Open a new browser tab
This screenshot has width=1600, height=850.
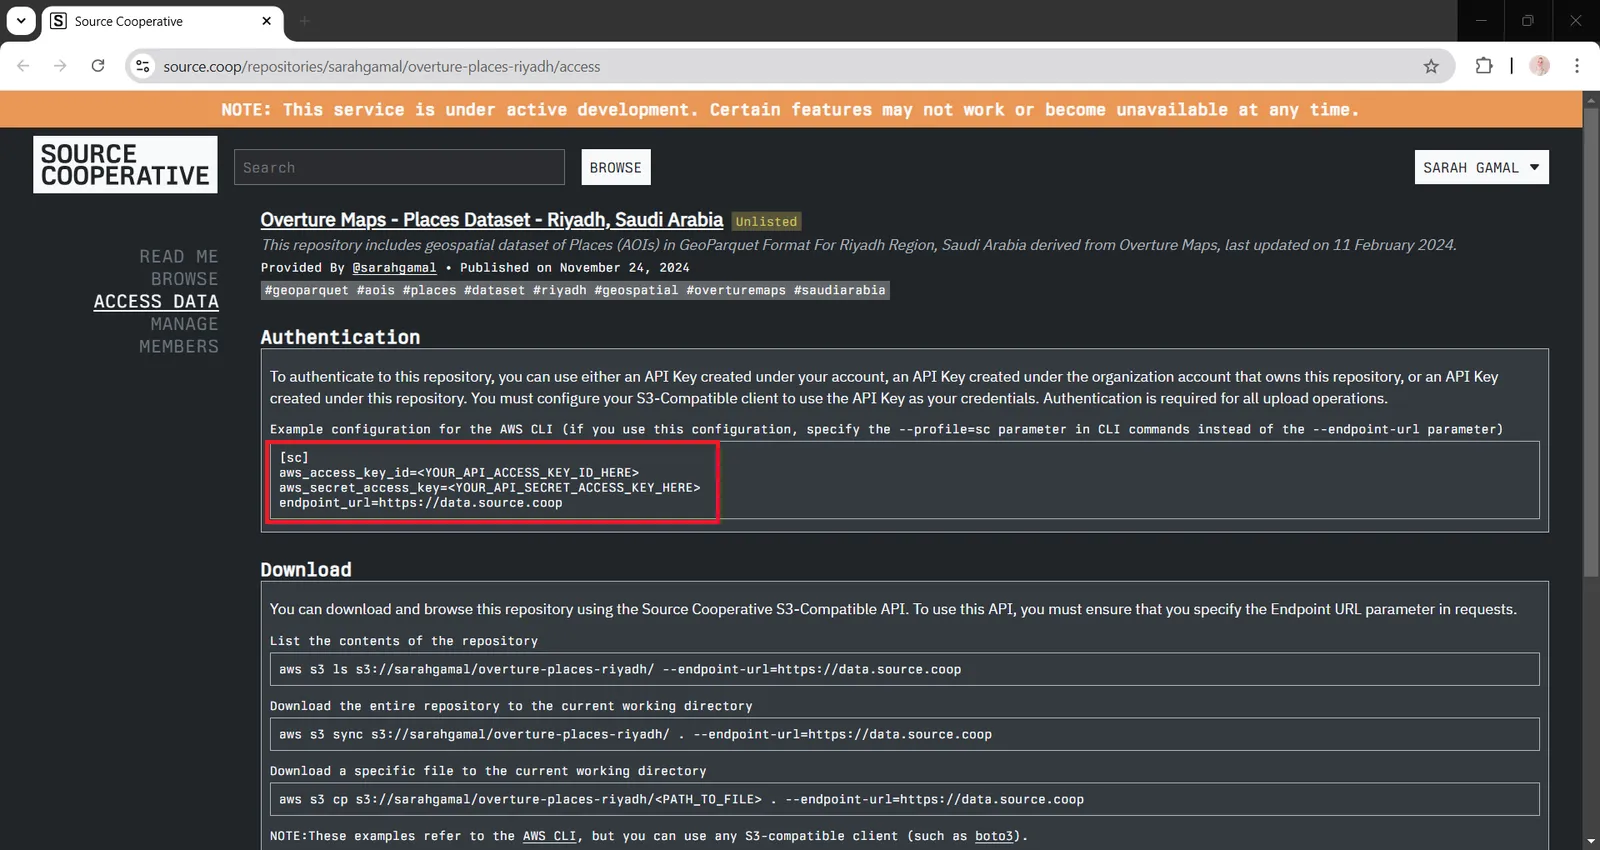[x=304, y=21]
